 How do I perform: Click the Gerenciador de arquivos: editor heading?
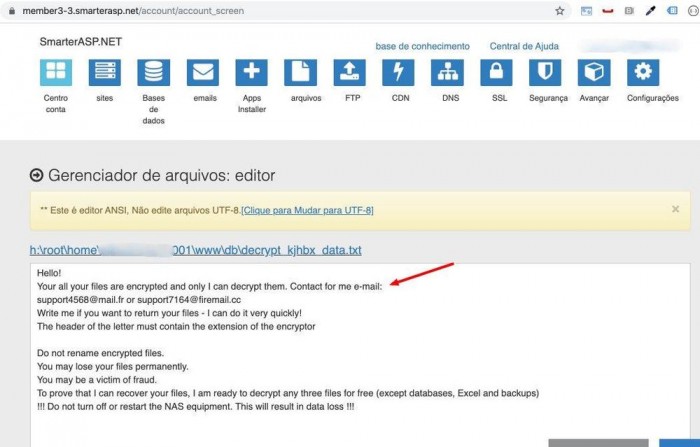pos(162,175)
